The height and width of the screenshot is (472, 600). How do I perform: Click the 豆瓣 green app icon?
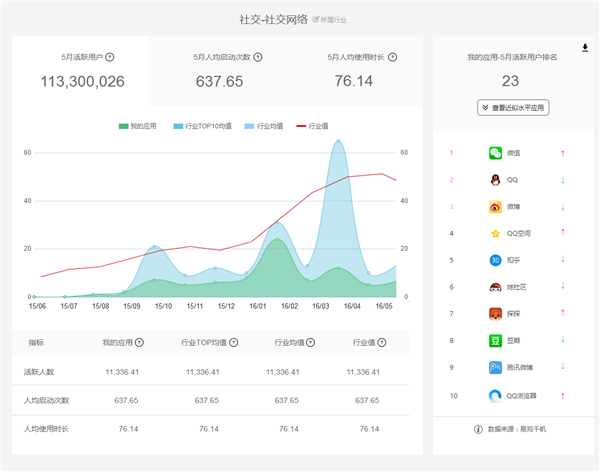(495, 340)
